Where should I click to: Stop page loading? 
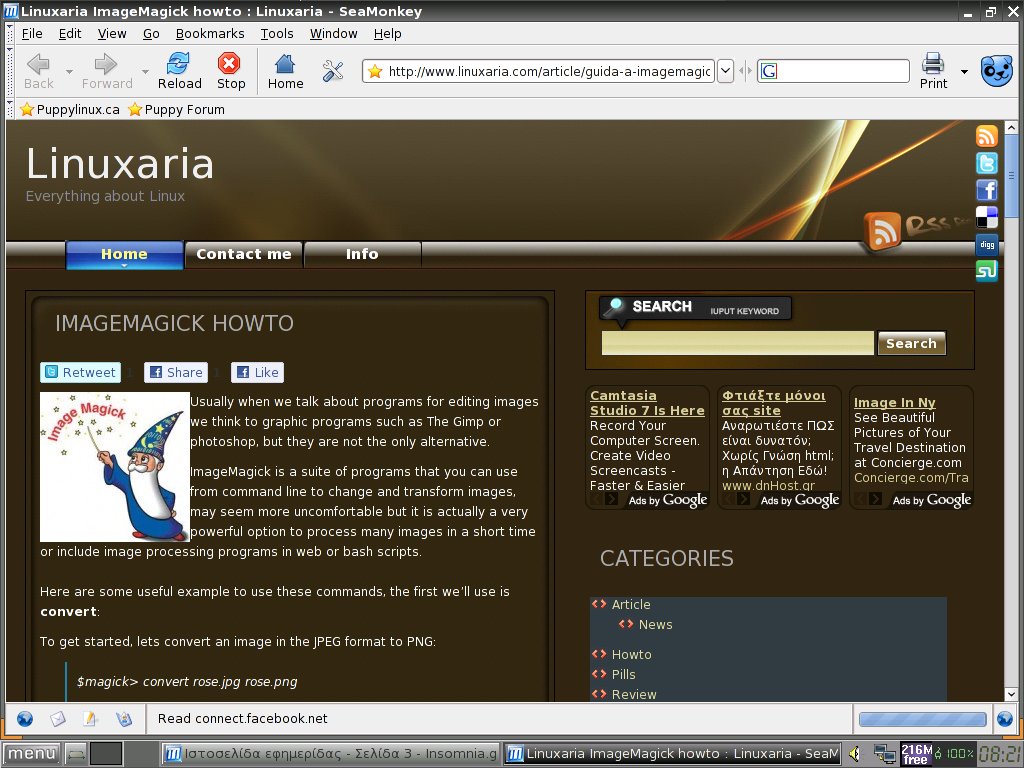(x=231, y=71)
